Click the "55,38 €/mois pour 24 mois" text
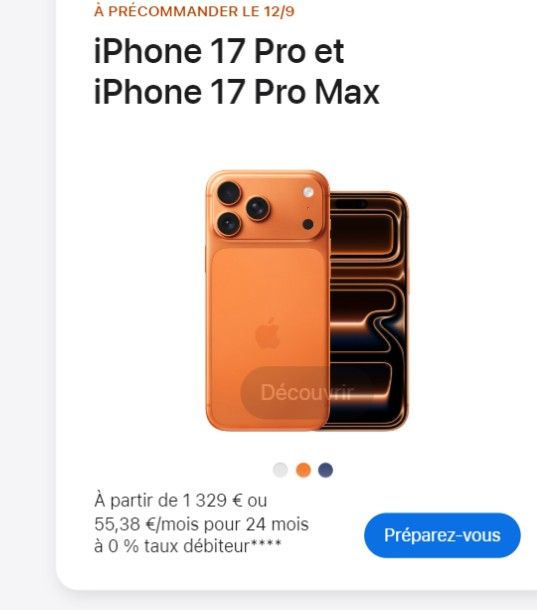 click(x=201, y=524)
